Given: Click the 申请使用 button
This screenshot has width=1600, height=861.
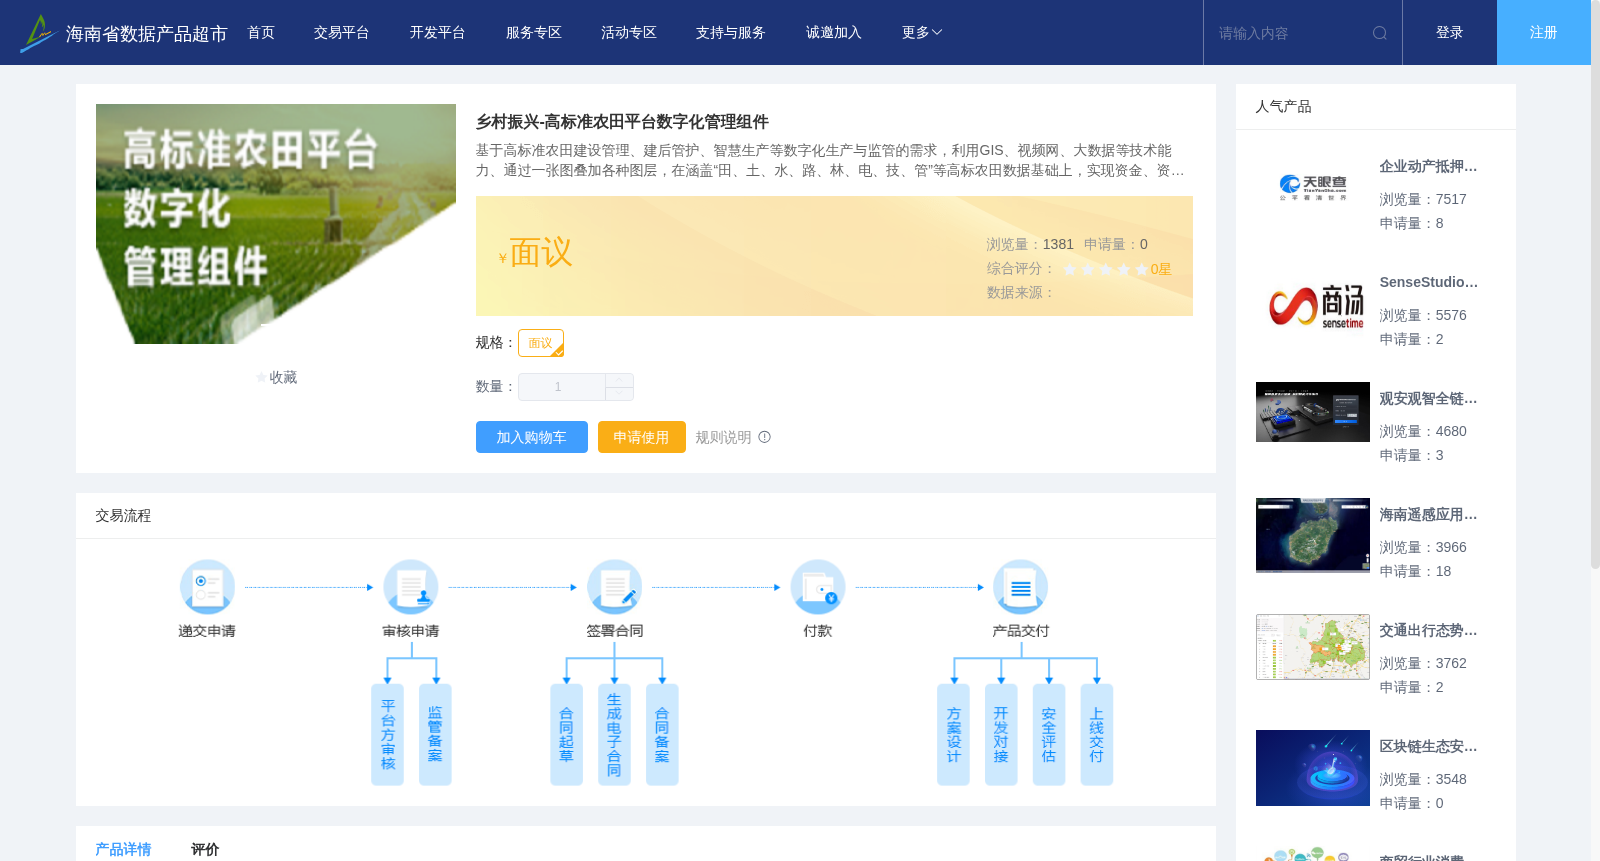Looking at the screenshot, I should (x=642, y=437).
